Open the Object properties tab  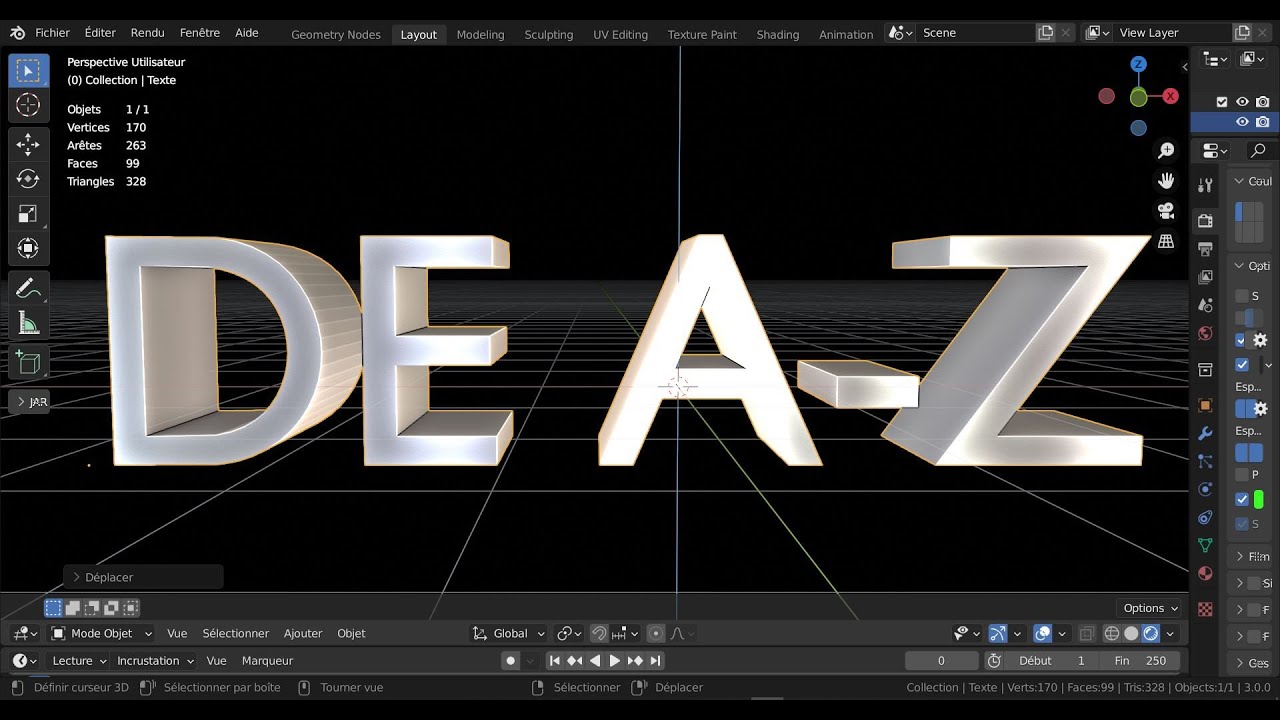(x=1205, y=405)
